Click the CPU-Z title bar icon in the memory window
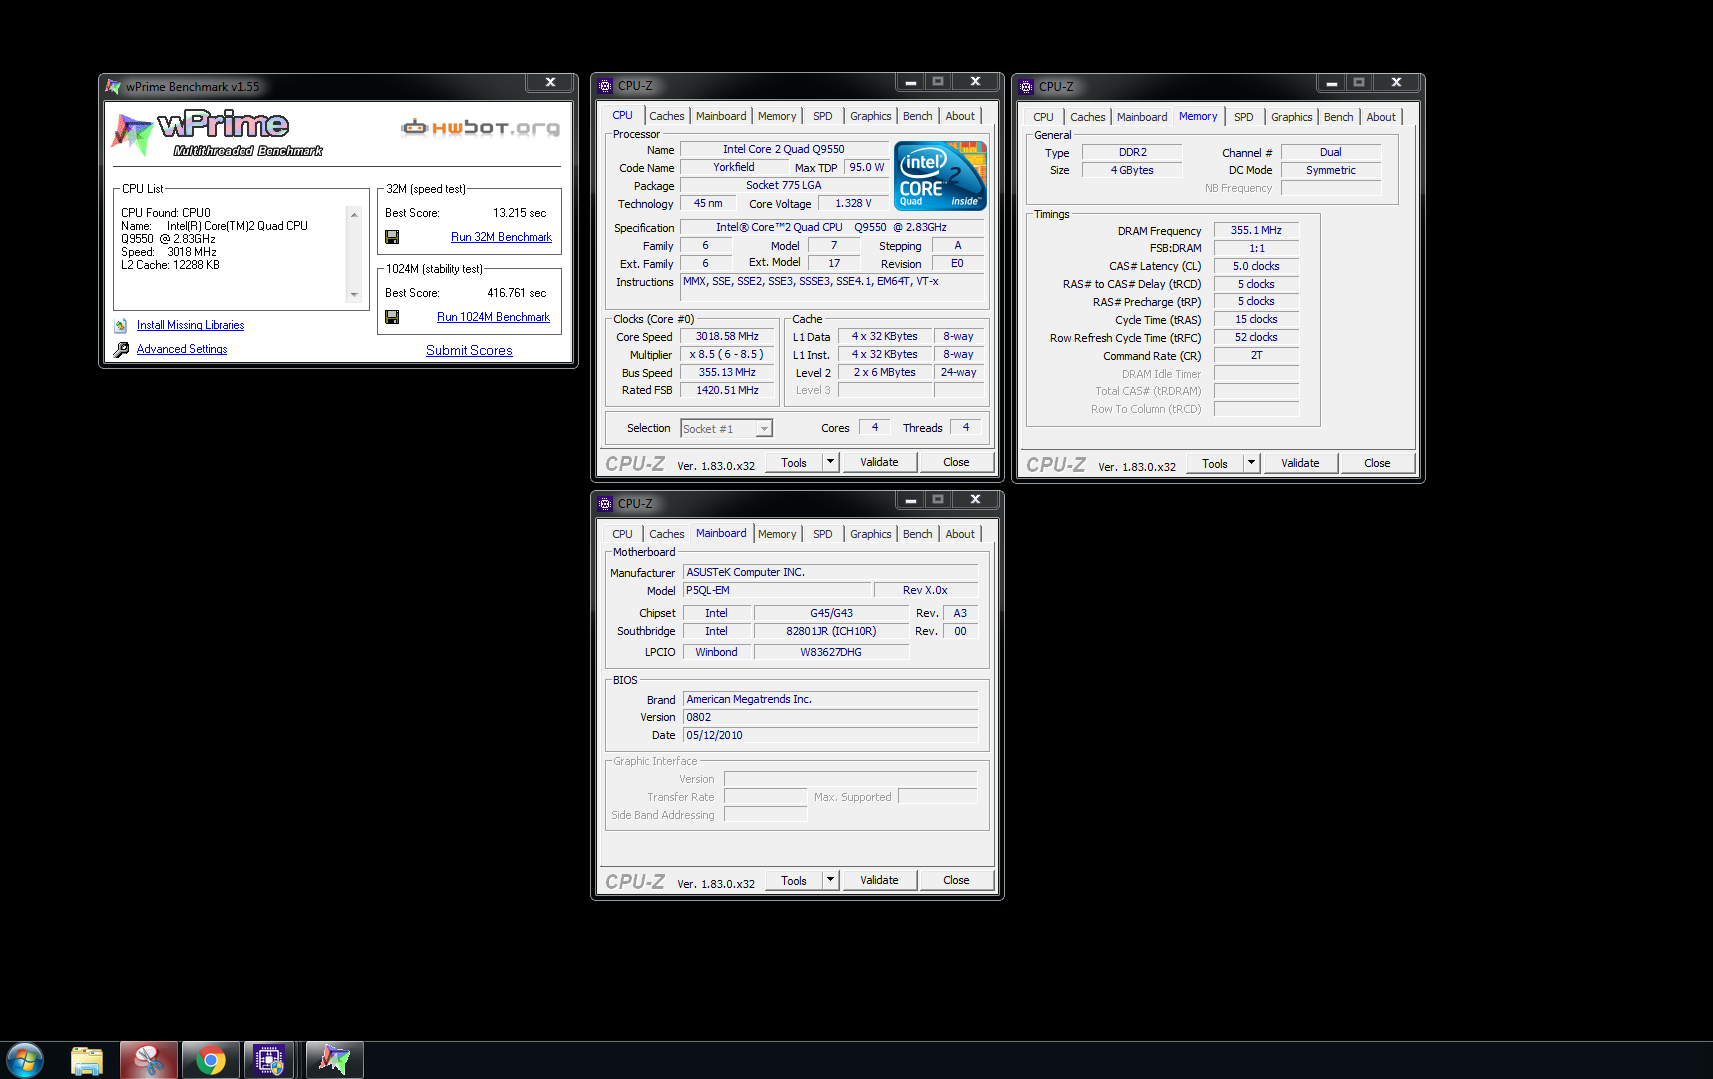 (1025, 87)
